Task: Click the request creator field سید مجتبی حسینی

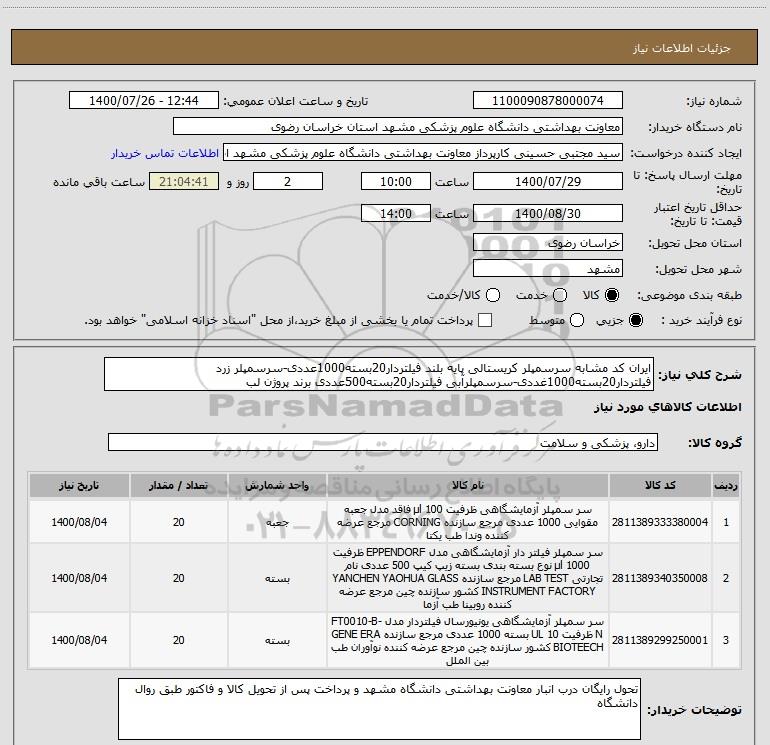Action: [423, 152]
